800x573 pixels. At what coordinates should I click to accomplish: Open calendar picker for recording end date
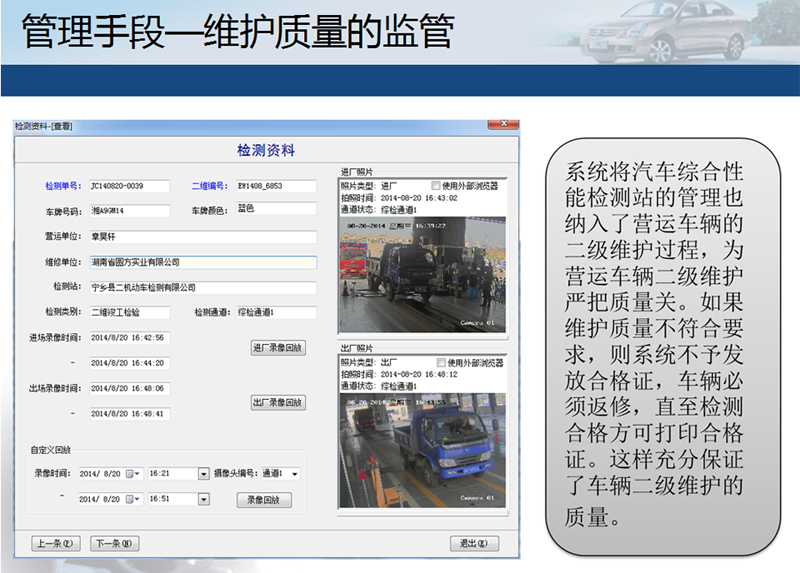coord(134,499)
